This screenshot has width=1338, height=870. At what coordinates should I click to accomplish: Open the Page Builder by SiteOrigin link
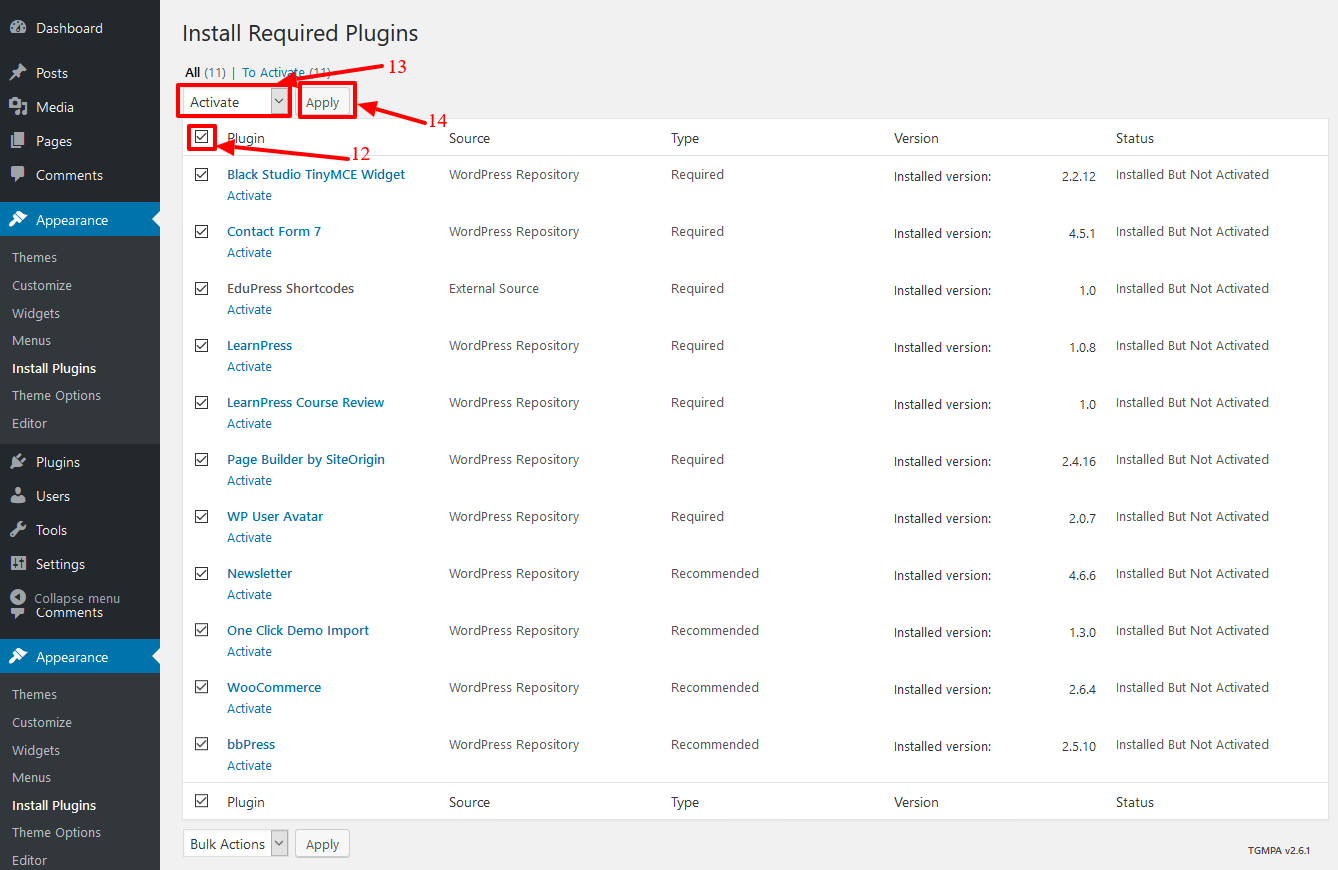click(x=306, y=459)
